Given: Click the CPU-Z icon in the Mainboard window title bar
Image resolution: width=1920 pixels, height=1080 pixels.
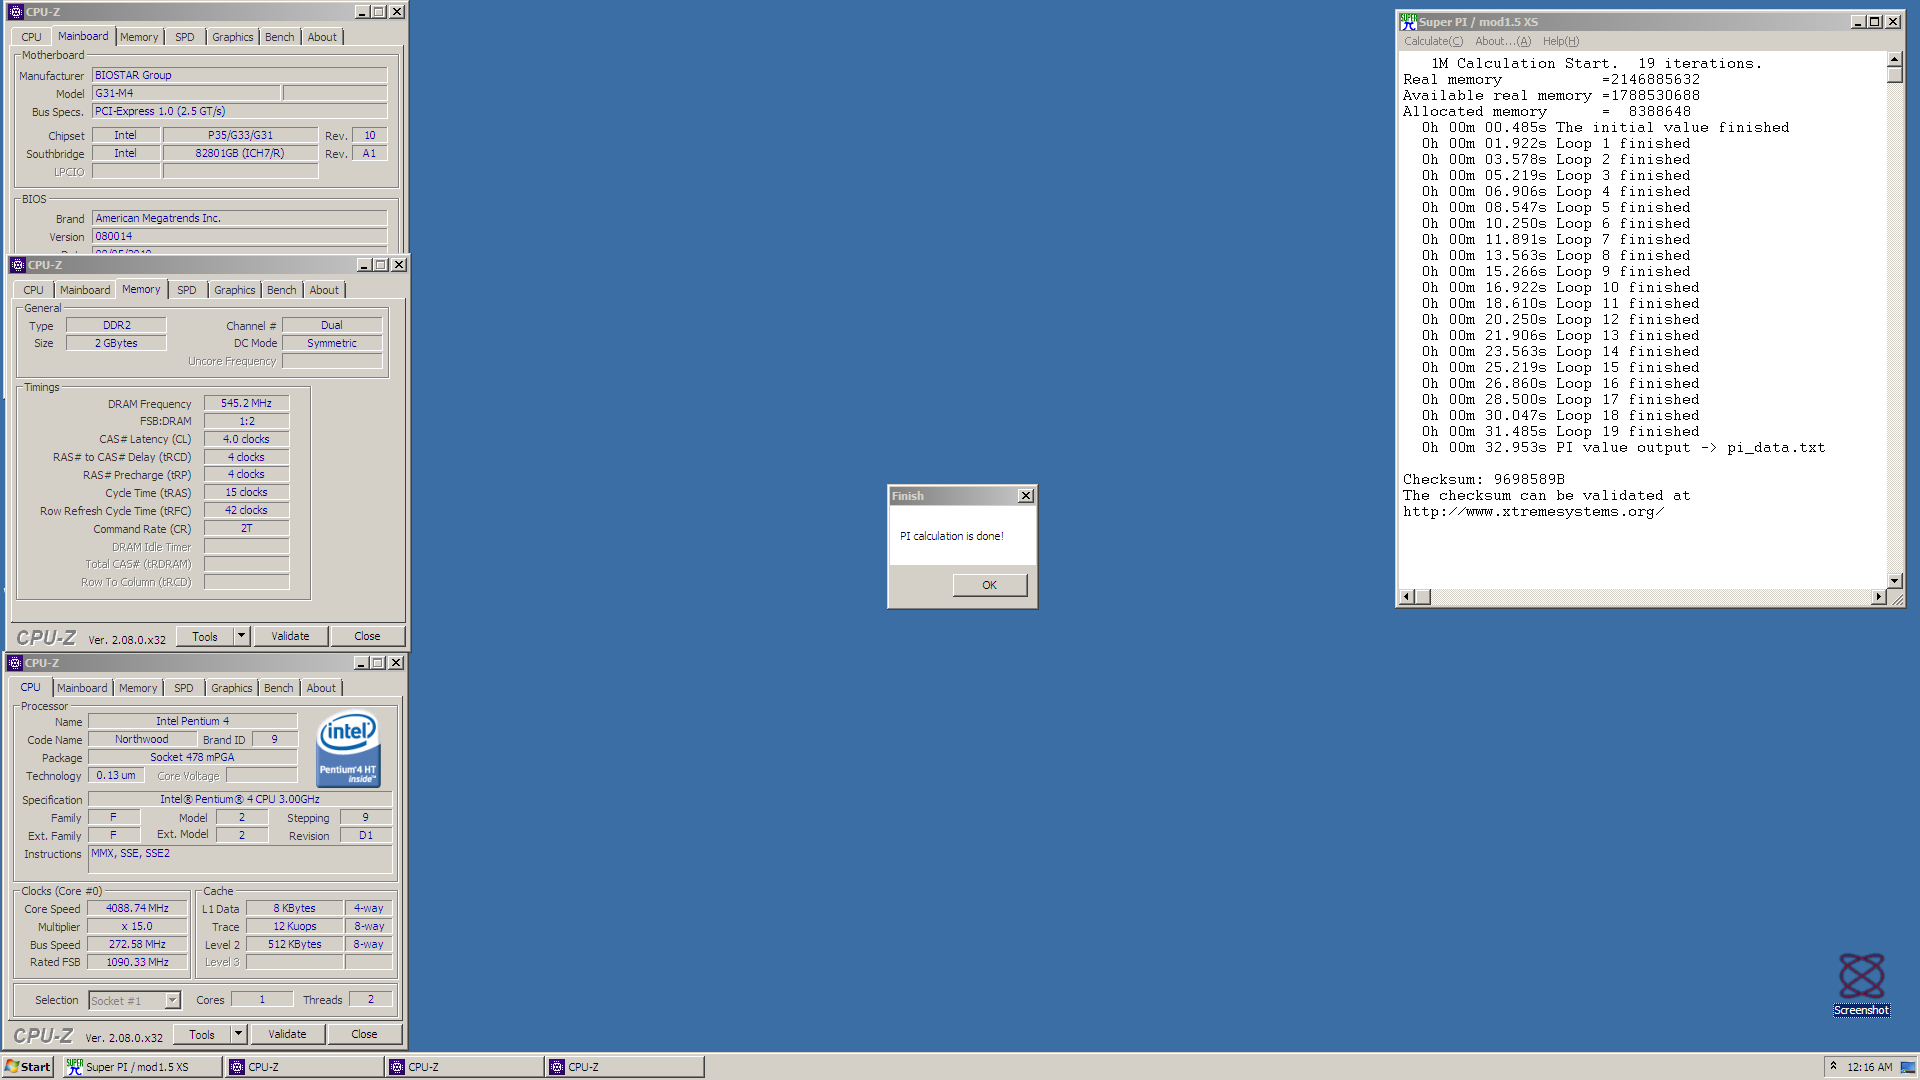Looking at the screenshot, I should click(16, 12).
